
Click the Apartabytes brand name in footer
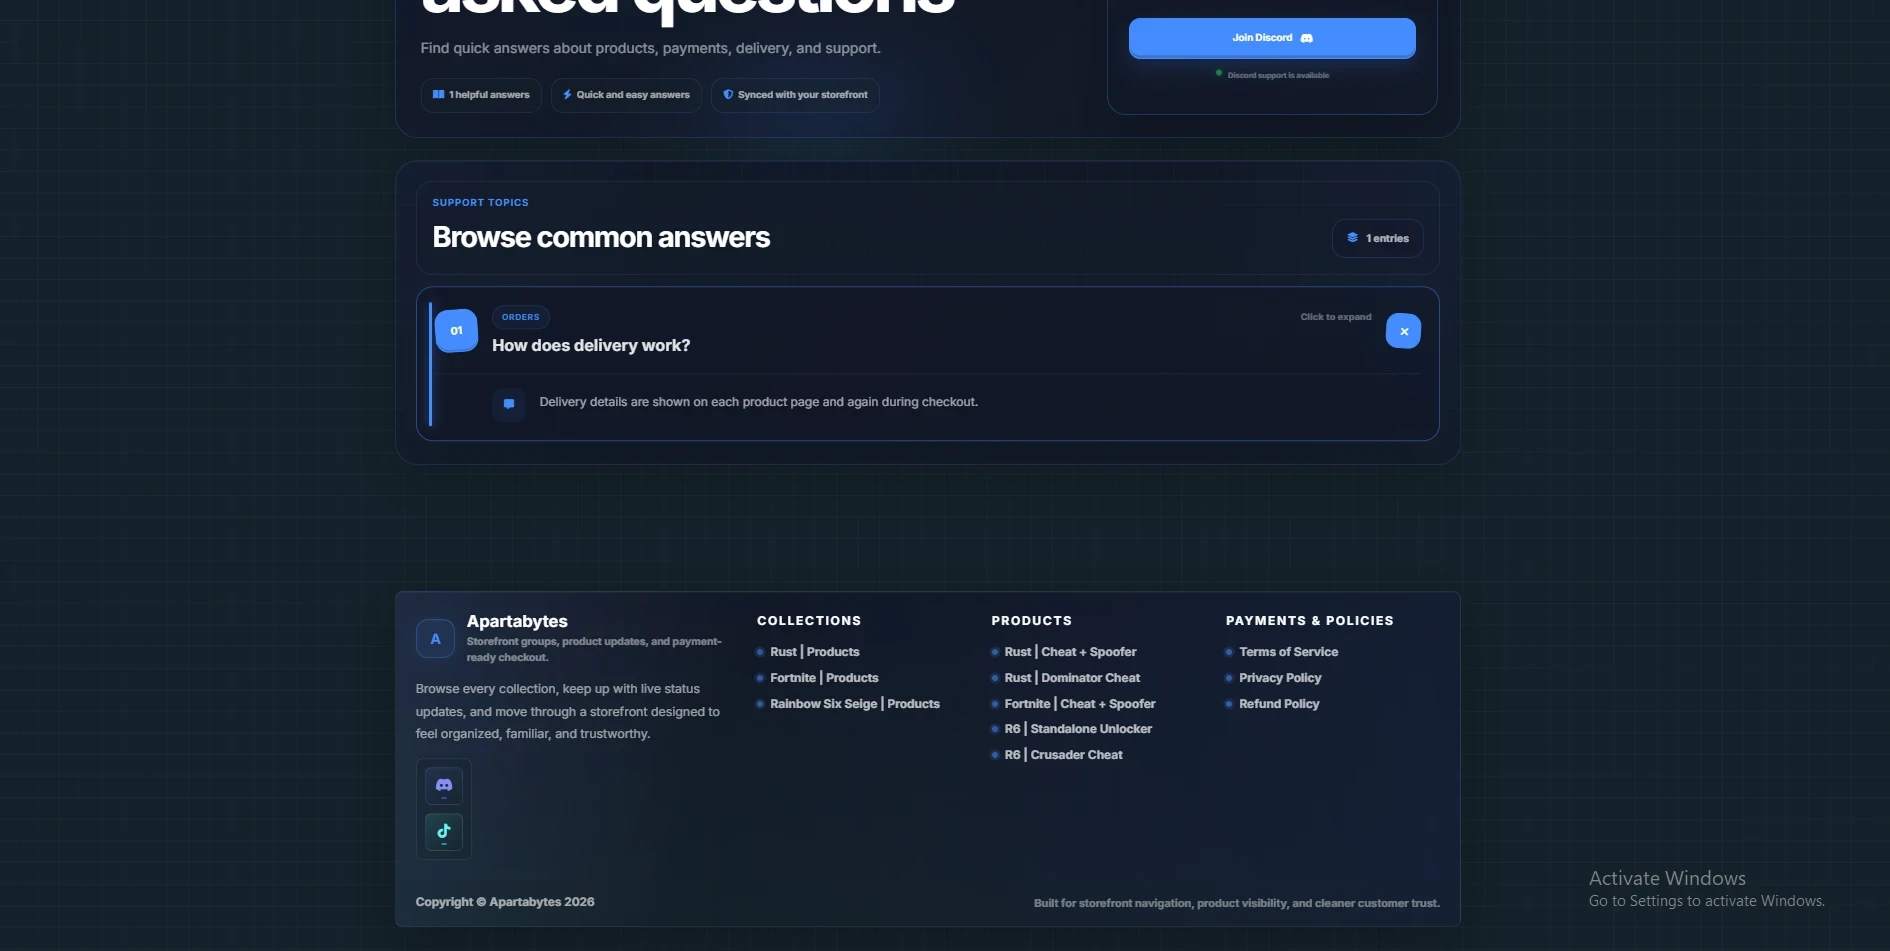[x=517, y=621]
